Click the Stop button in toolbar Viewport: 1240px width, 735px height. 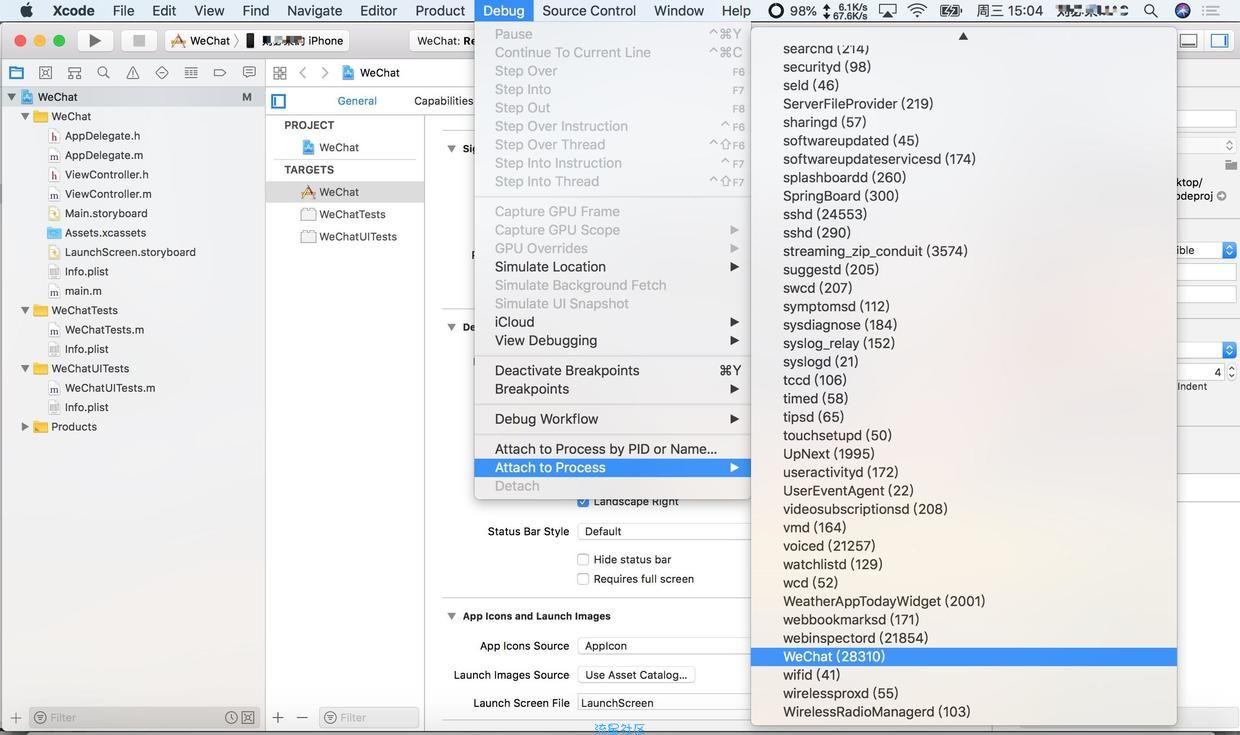click(139, 41)
